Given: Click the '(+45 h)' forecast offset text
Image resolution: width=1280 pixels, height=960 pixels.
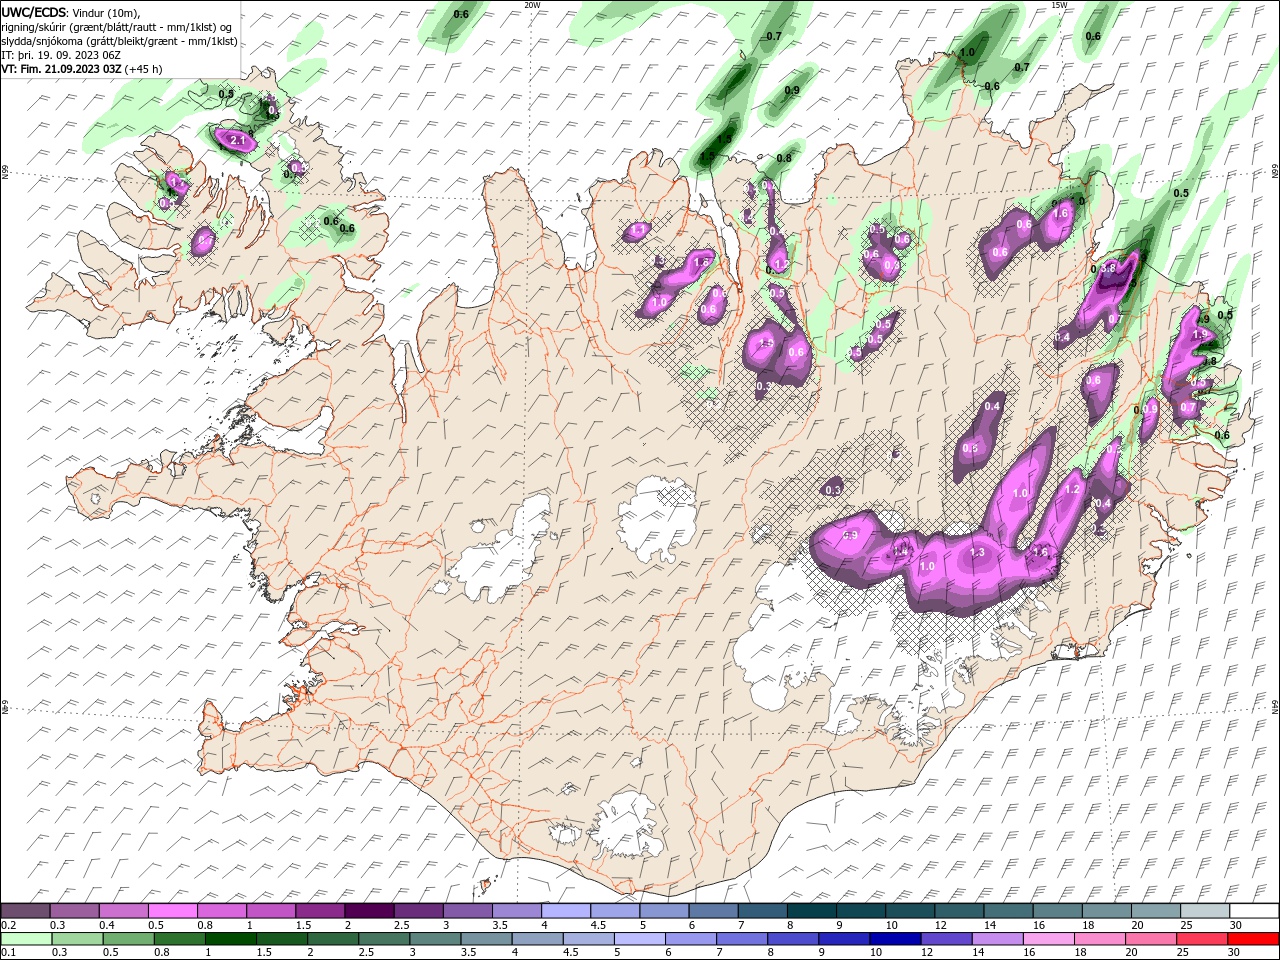Looking at the screenshot, I should tap(144, 69).
